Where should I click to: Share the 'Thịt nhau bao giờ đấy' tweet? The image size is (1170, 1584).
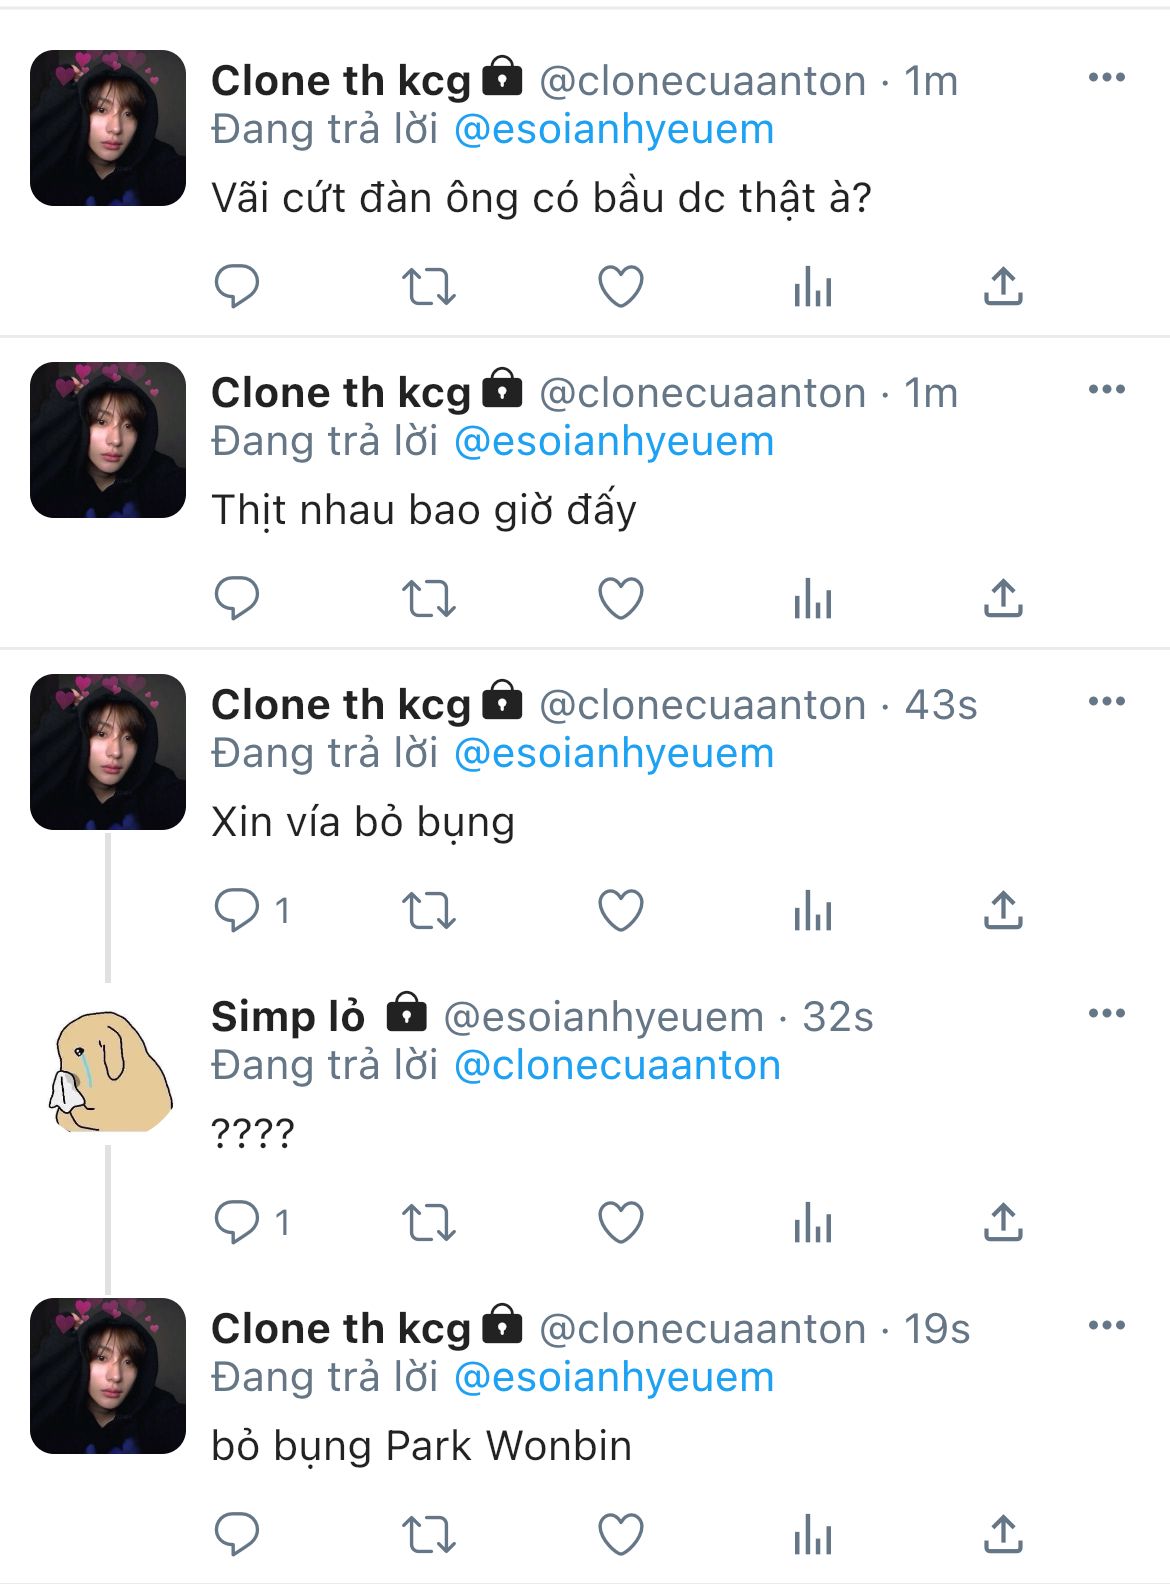pyautogui.click(x=1003, y=598)
